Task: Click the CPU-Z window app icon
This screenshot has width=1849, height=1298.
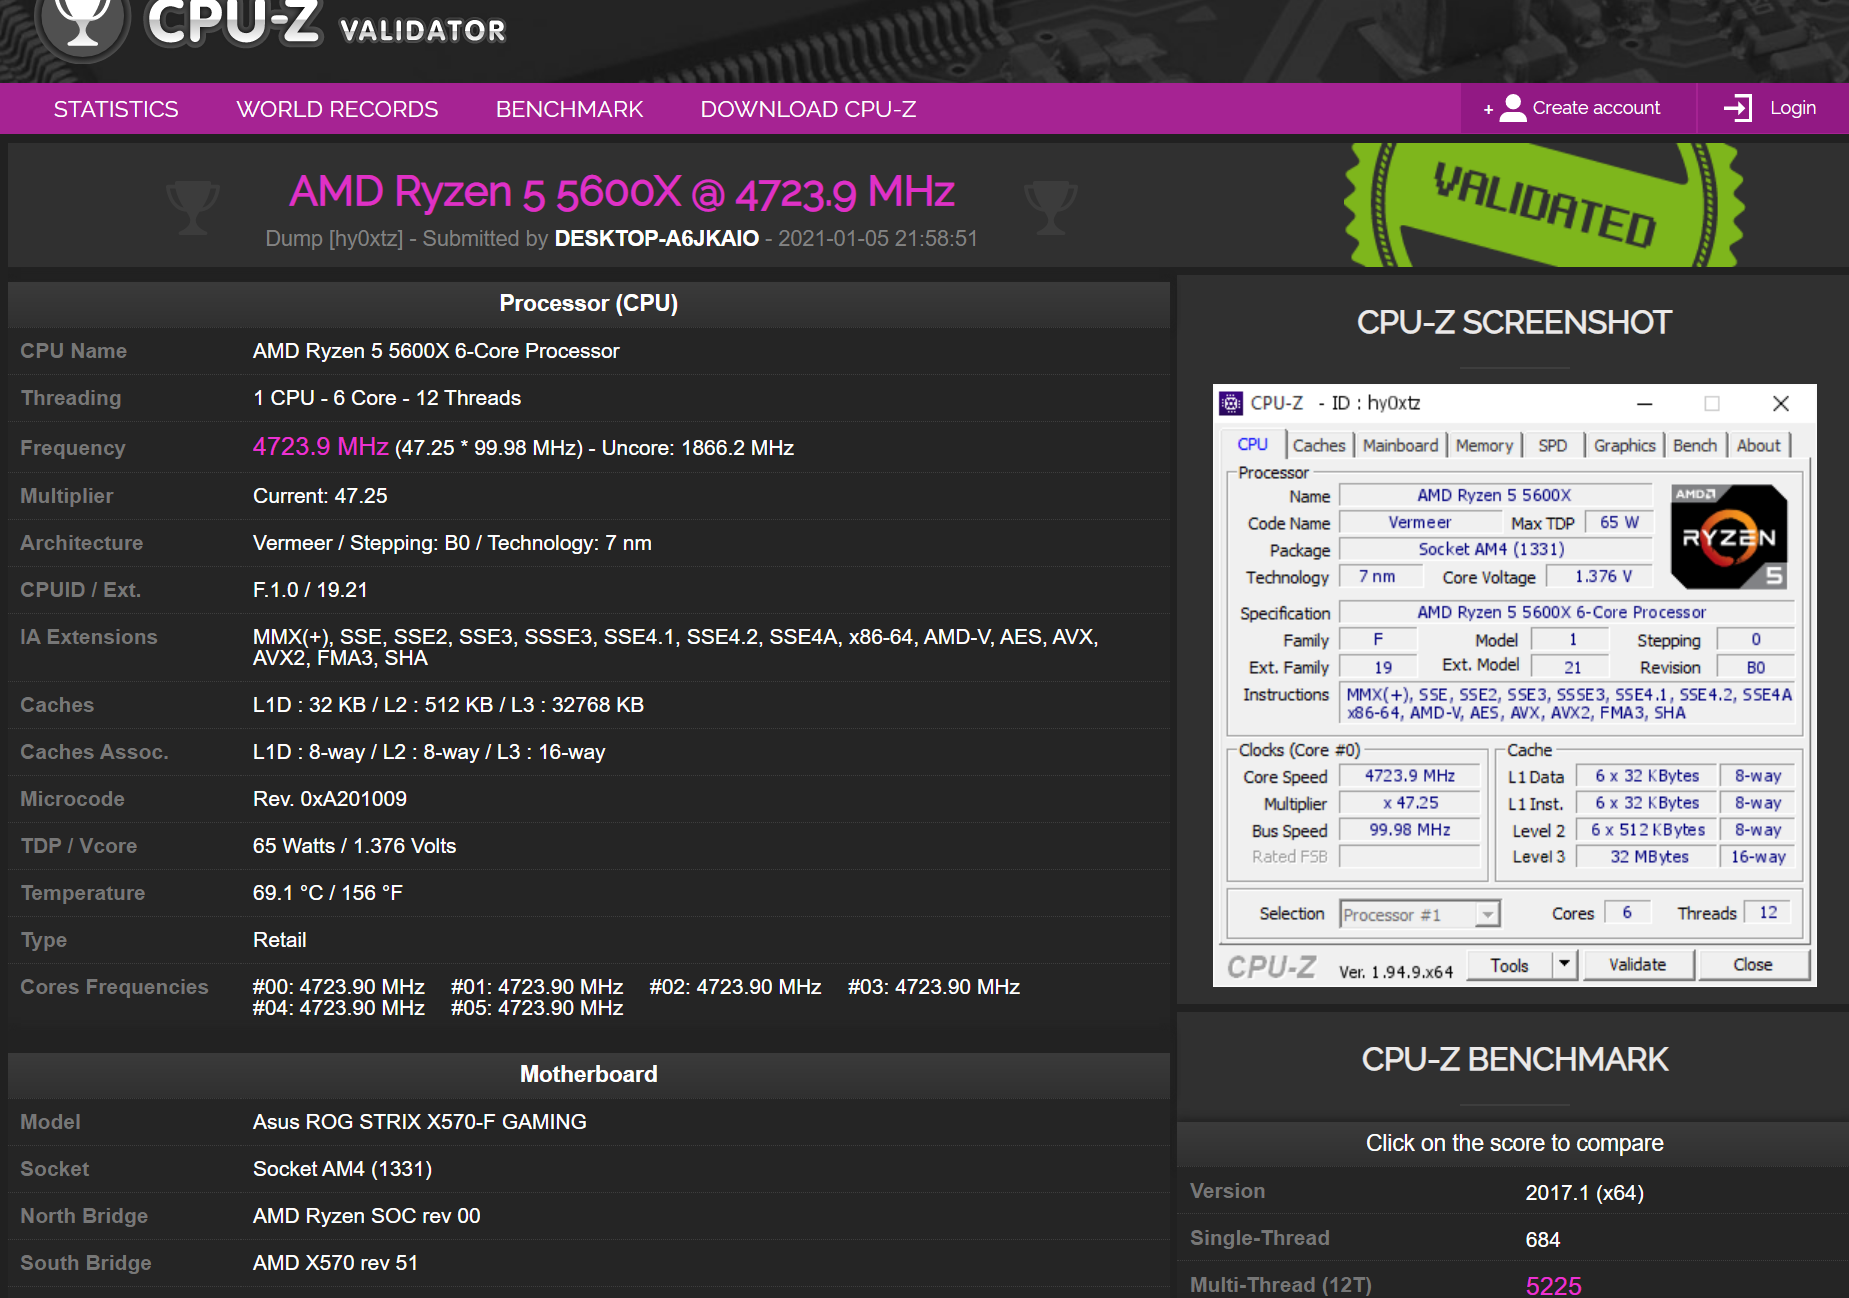Action: pos(1231,403)
